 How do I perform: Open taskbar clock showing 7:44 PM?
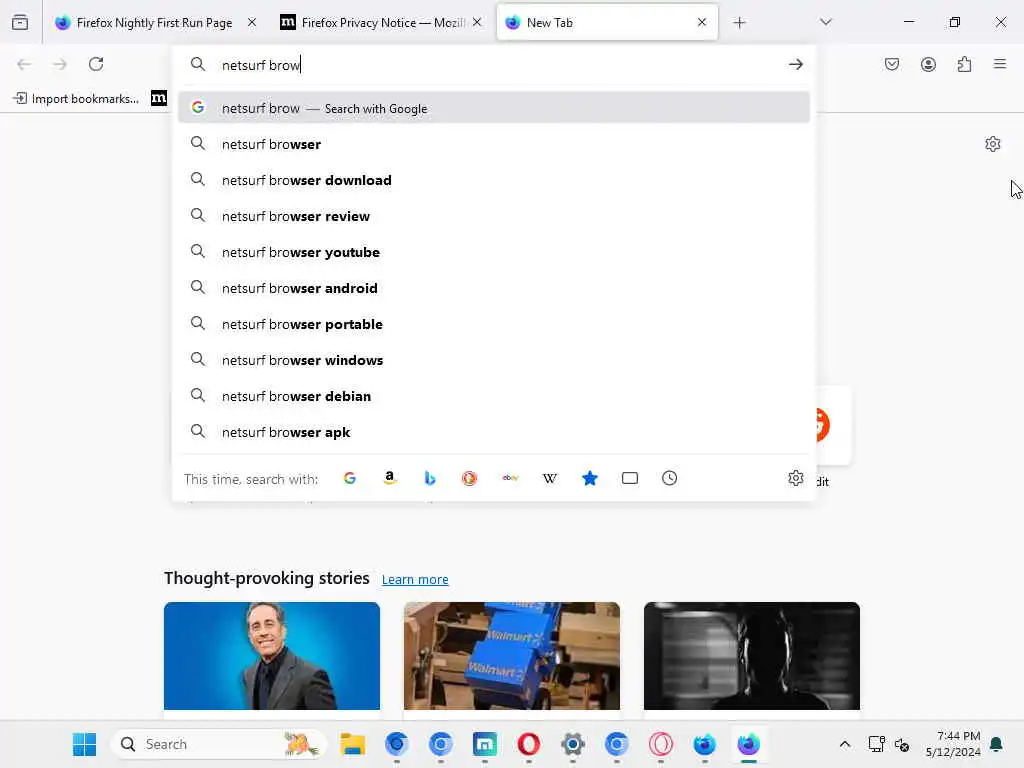[x=953, y=744]
